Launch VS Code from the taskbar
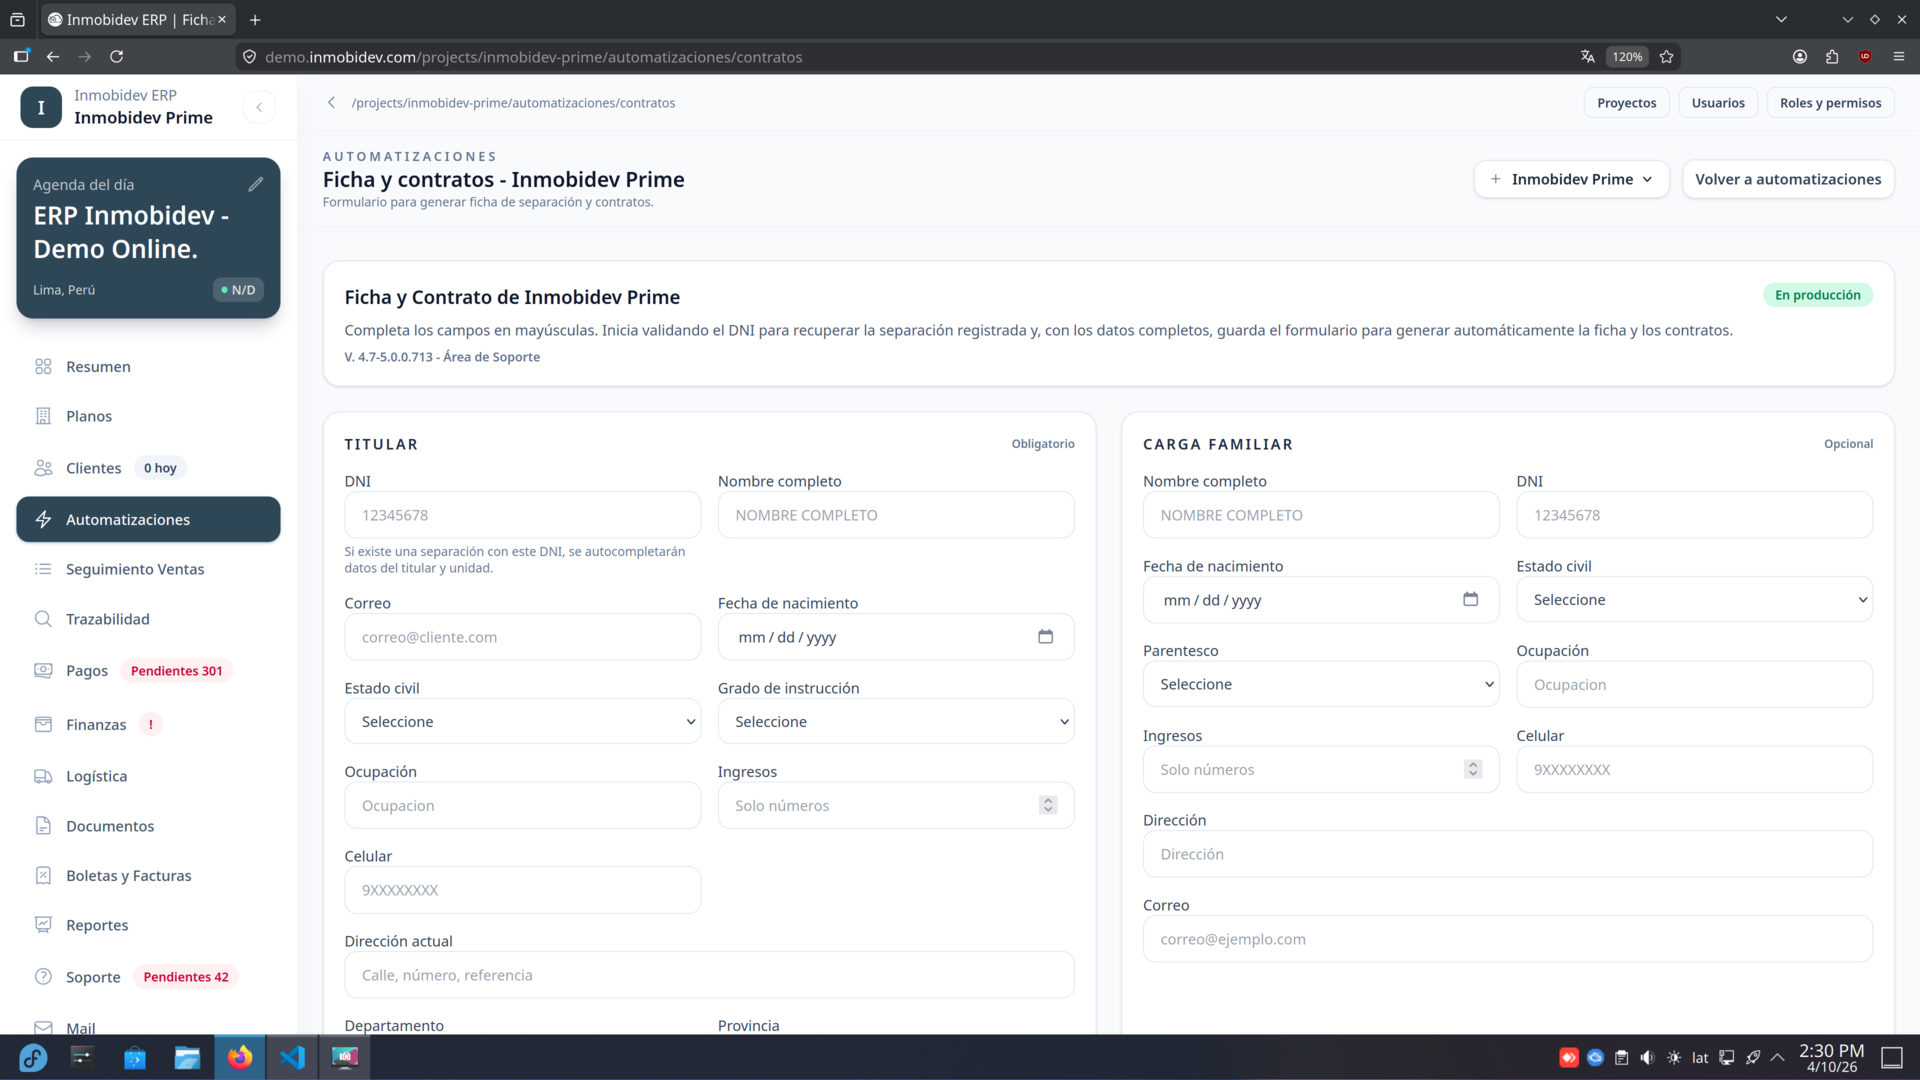 tap(292, 1057)
